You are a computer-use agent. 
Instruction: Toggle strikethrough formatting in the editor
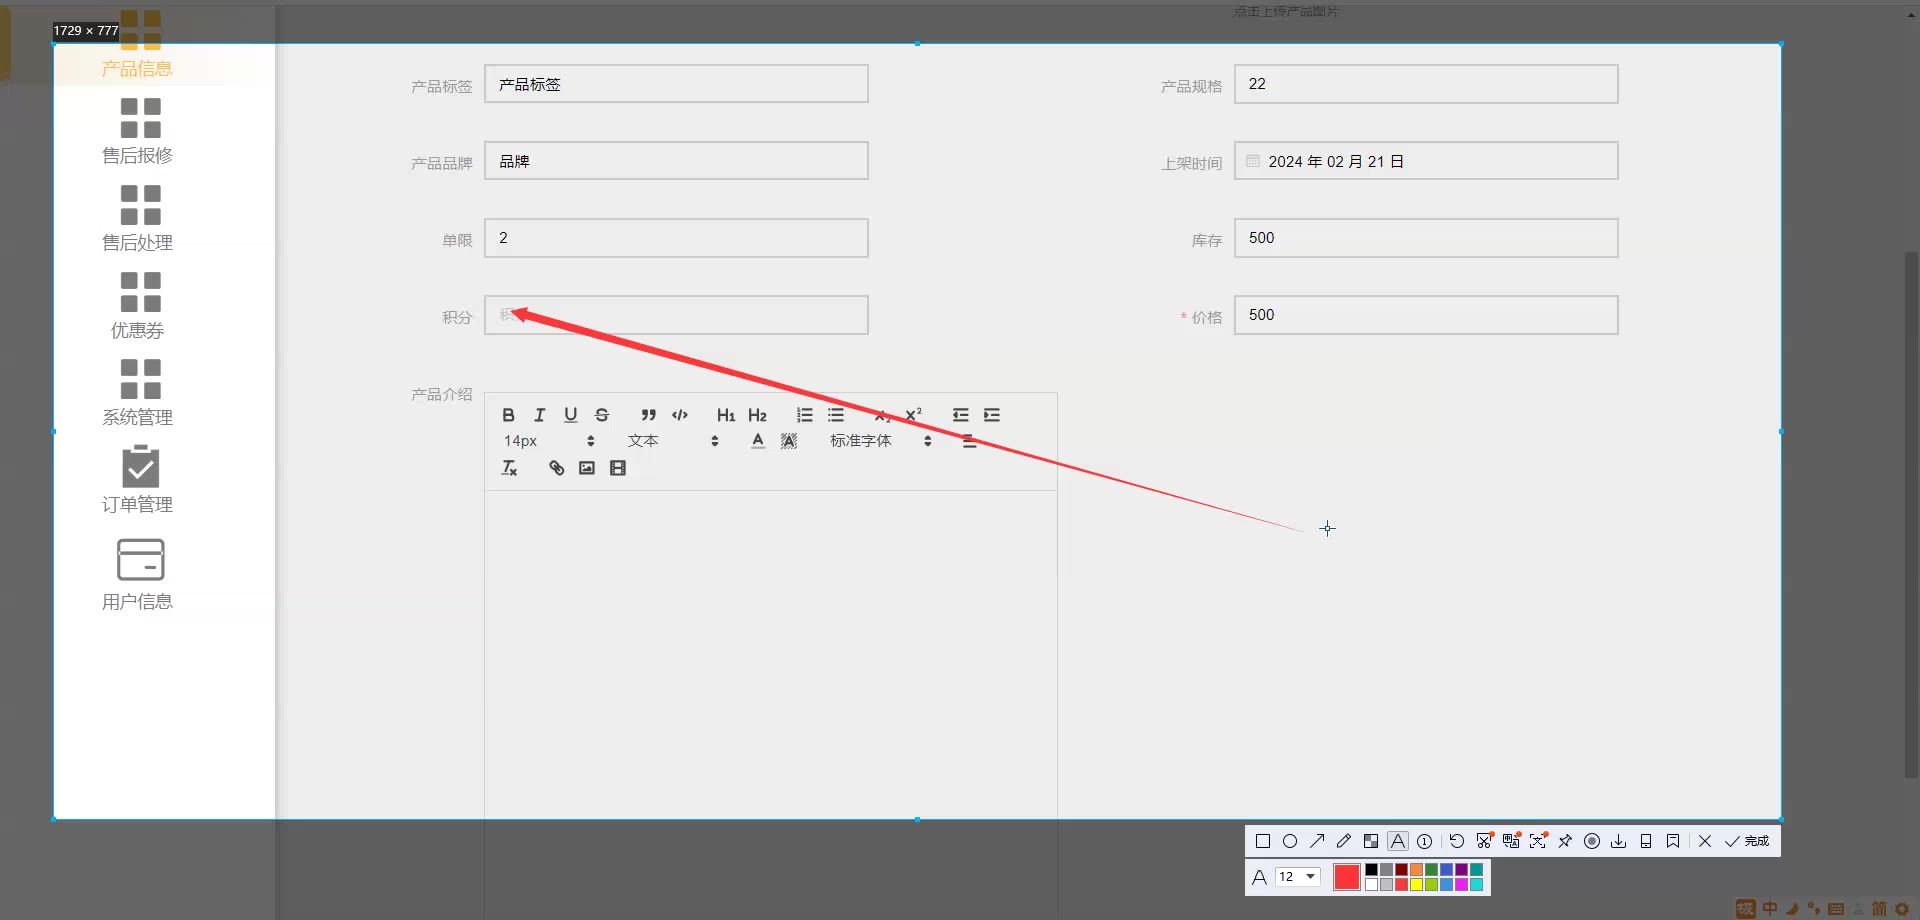601,415
